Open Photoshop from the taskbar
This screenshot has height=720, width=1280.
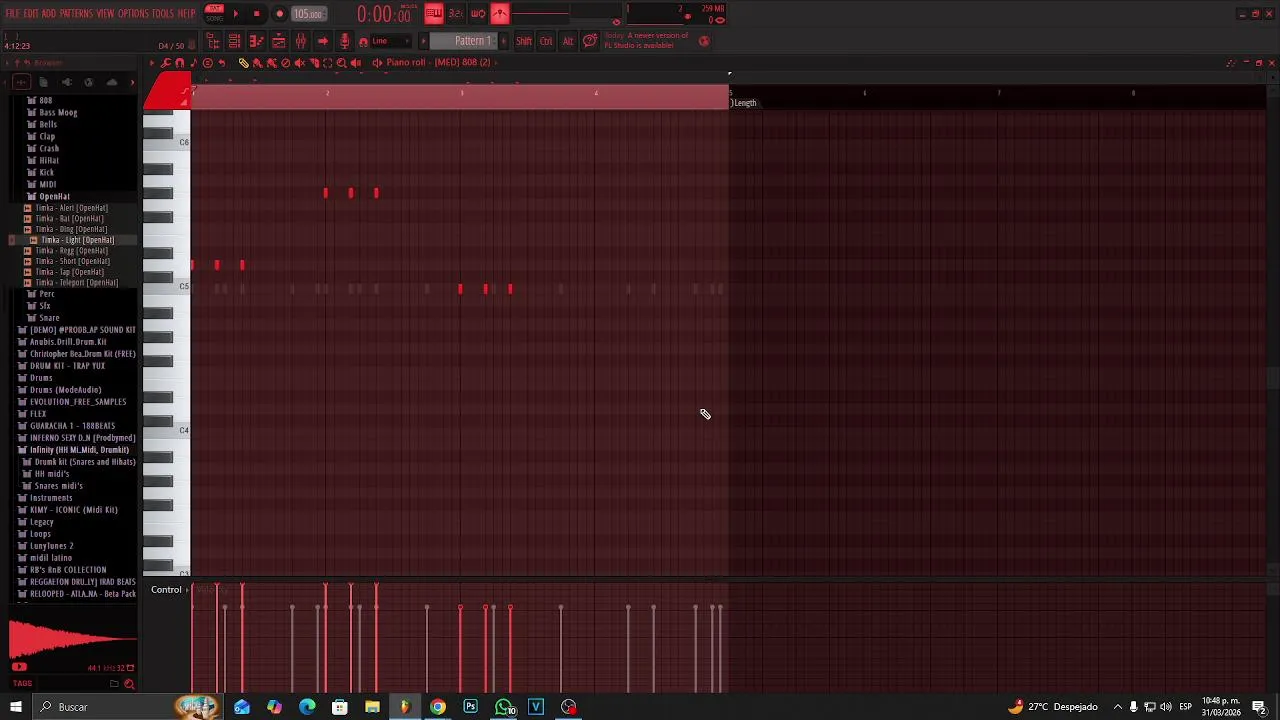coord(471,707)
